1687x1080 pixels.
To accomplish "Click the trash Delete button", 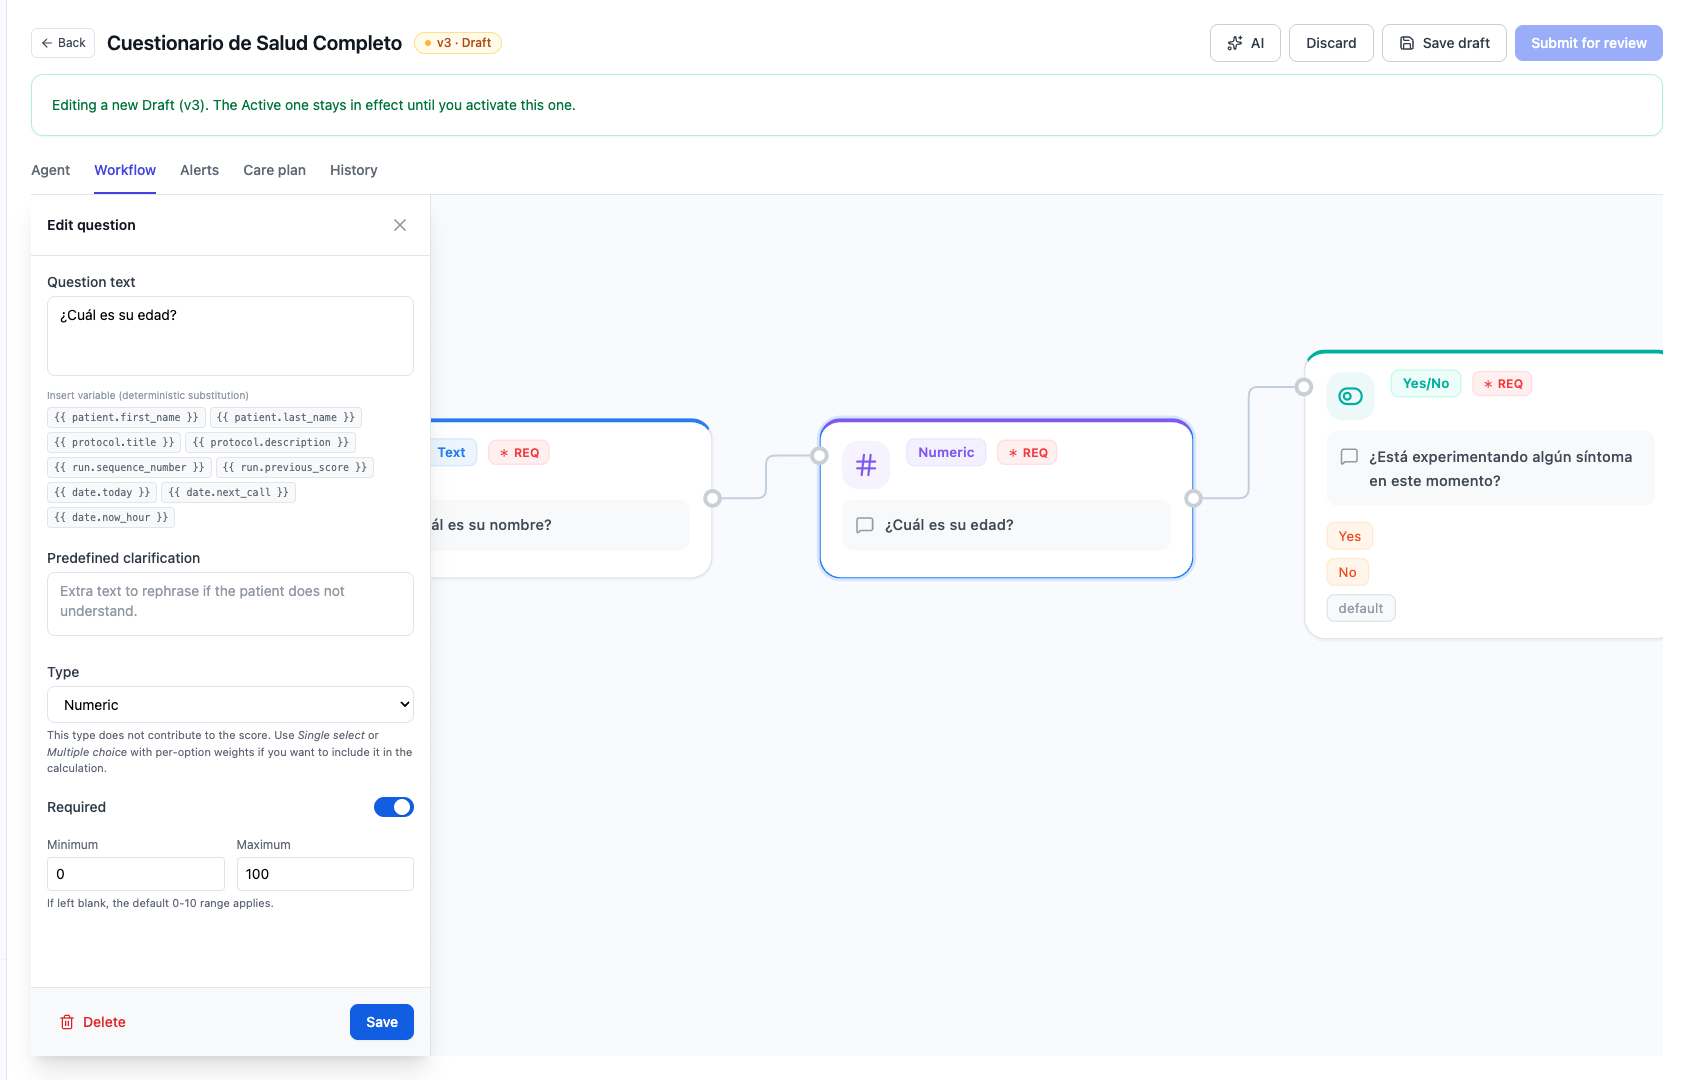I will pos(92,1022).
